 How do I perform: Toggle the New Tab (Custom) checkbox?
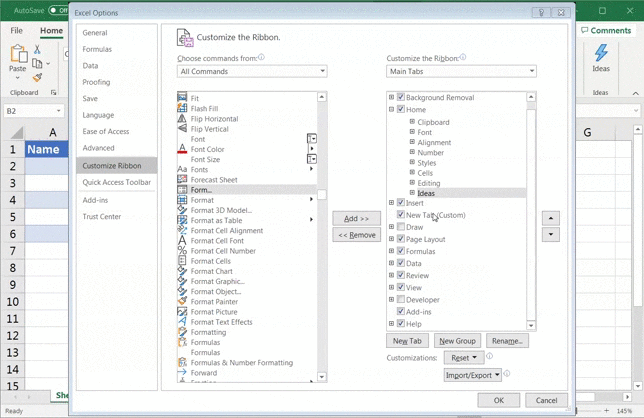pos(401,214)
